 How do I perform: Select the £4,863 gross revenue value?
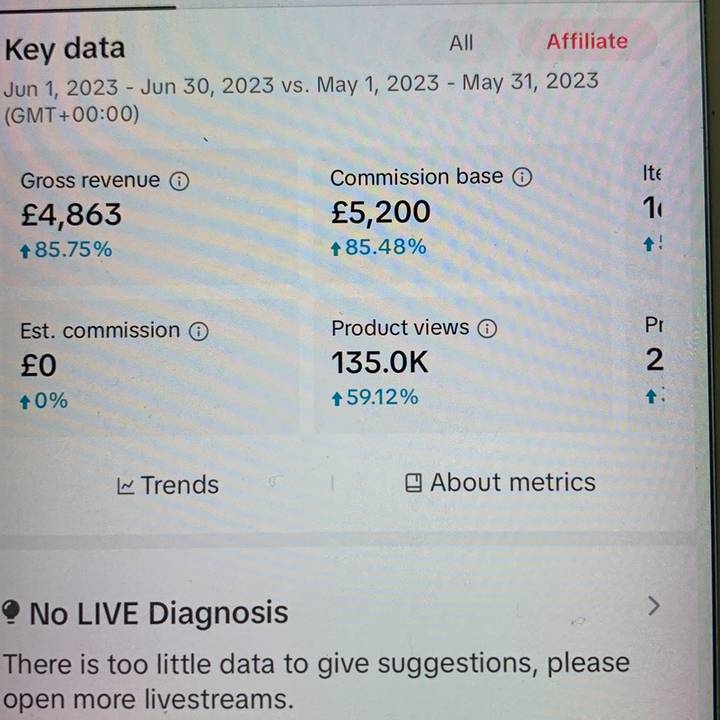(x=71, y=215)
